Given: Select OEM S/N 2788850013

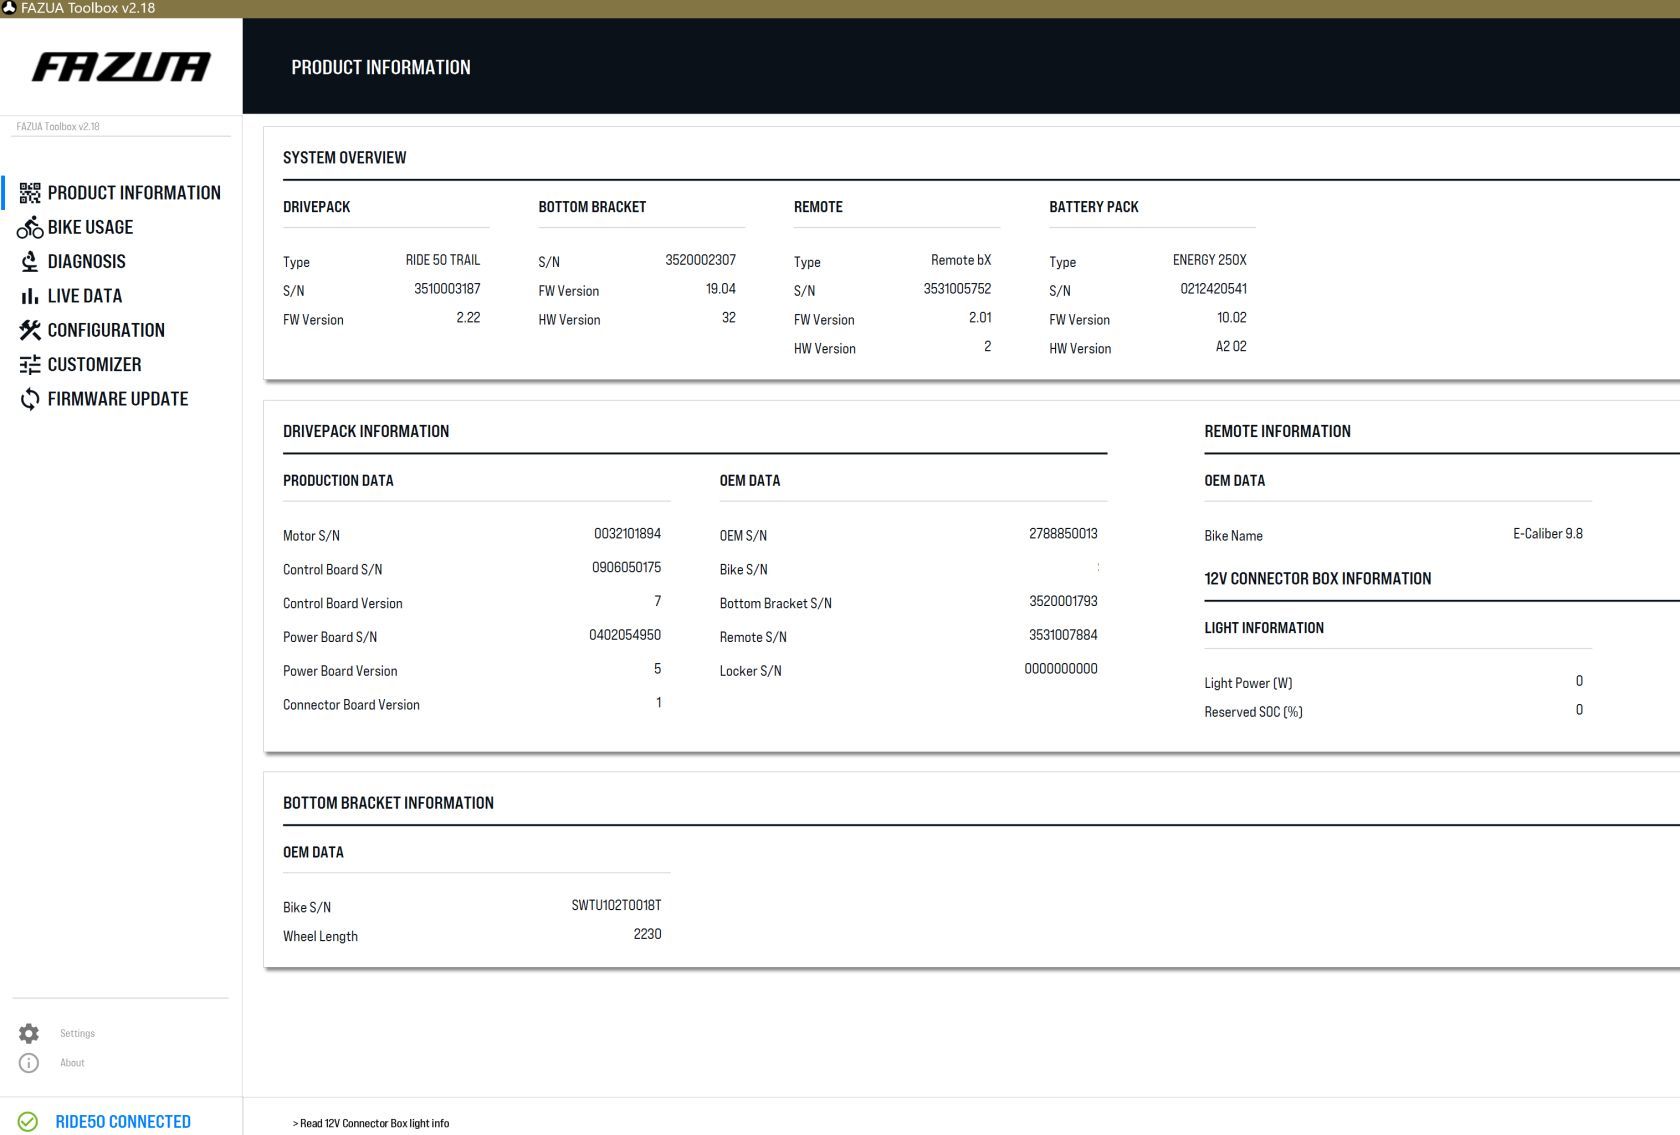Looking at the screenshot, I should point(1063,534).
